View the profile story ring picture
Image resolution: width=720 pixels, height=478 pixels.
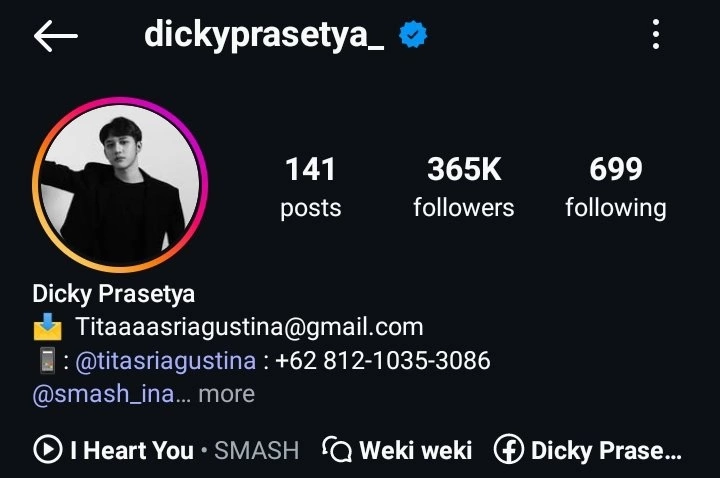tap(120, 185)
